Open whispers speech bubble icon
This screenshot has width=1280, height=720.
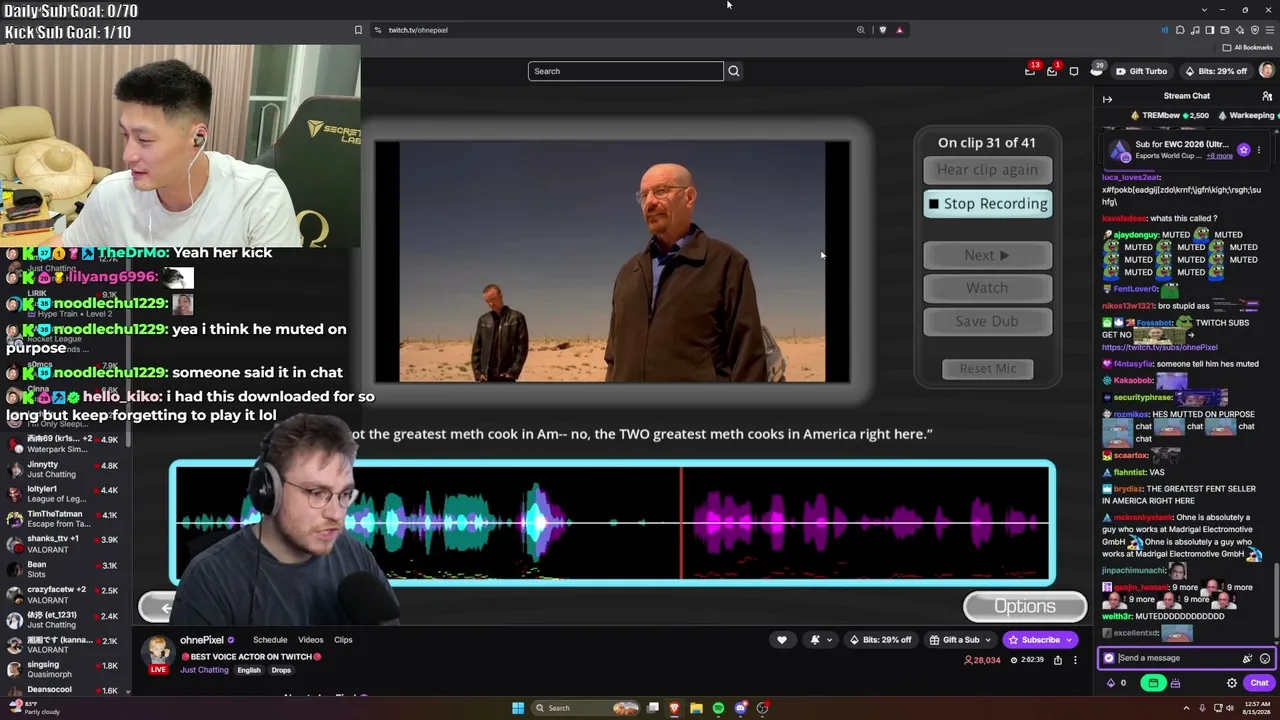point(1074,71)
